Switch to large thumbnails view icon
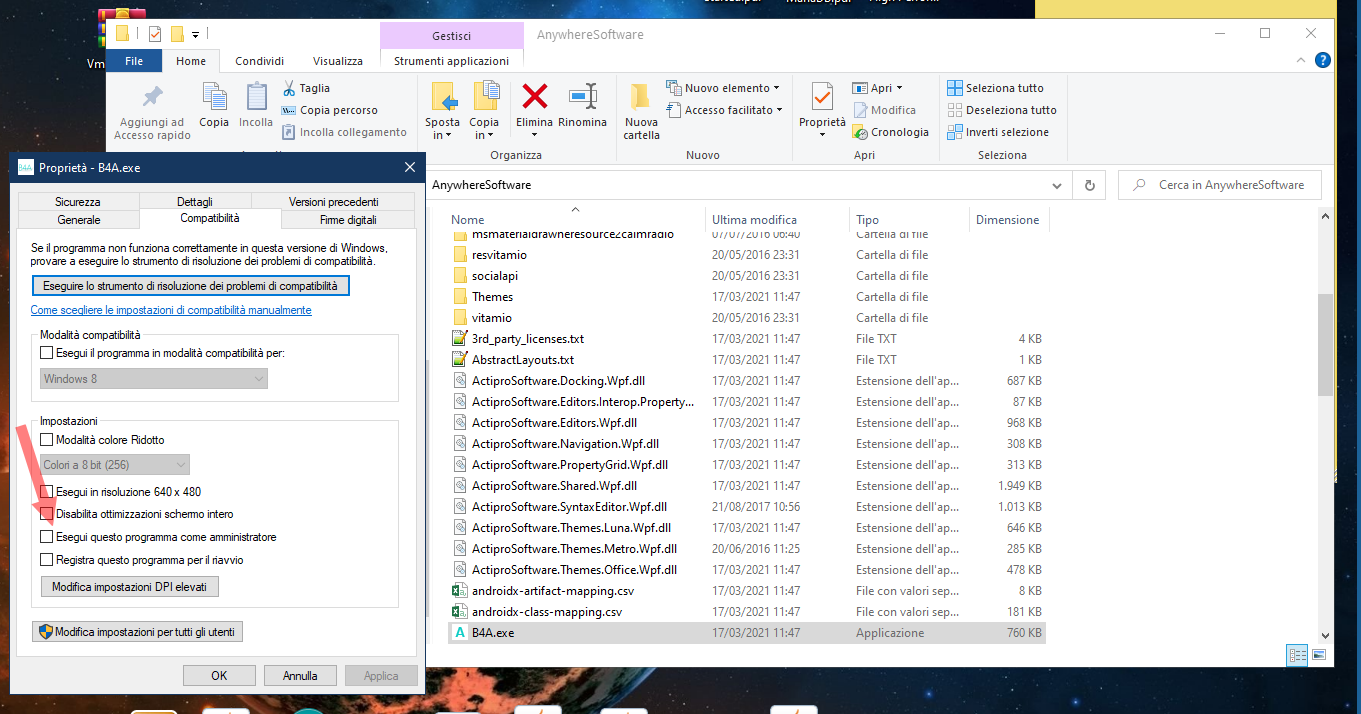The width and height of the screenshot is (1361, 714). (x=1319, y=655)
